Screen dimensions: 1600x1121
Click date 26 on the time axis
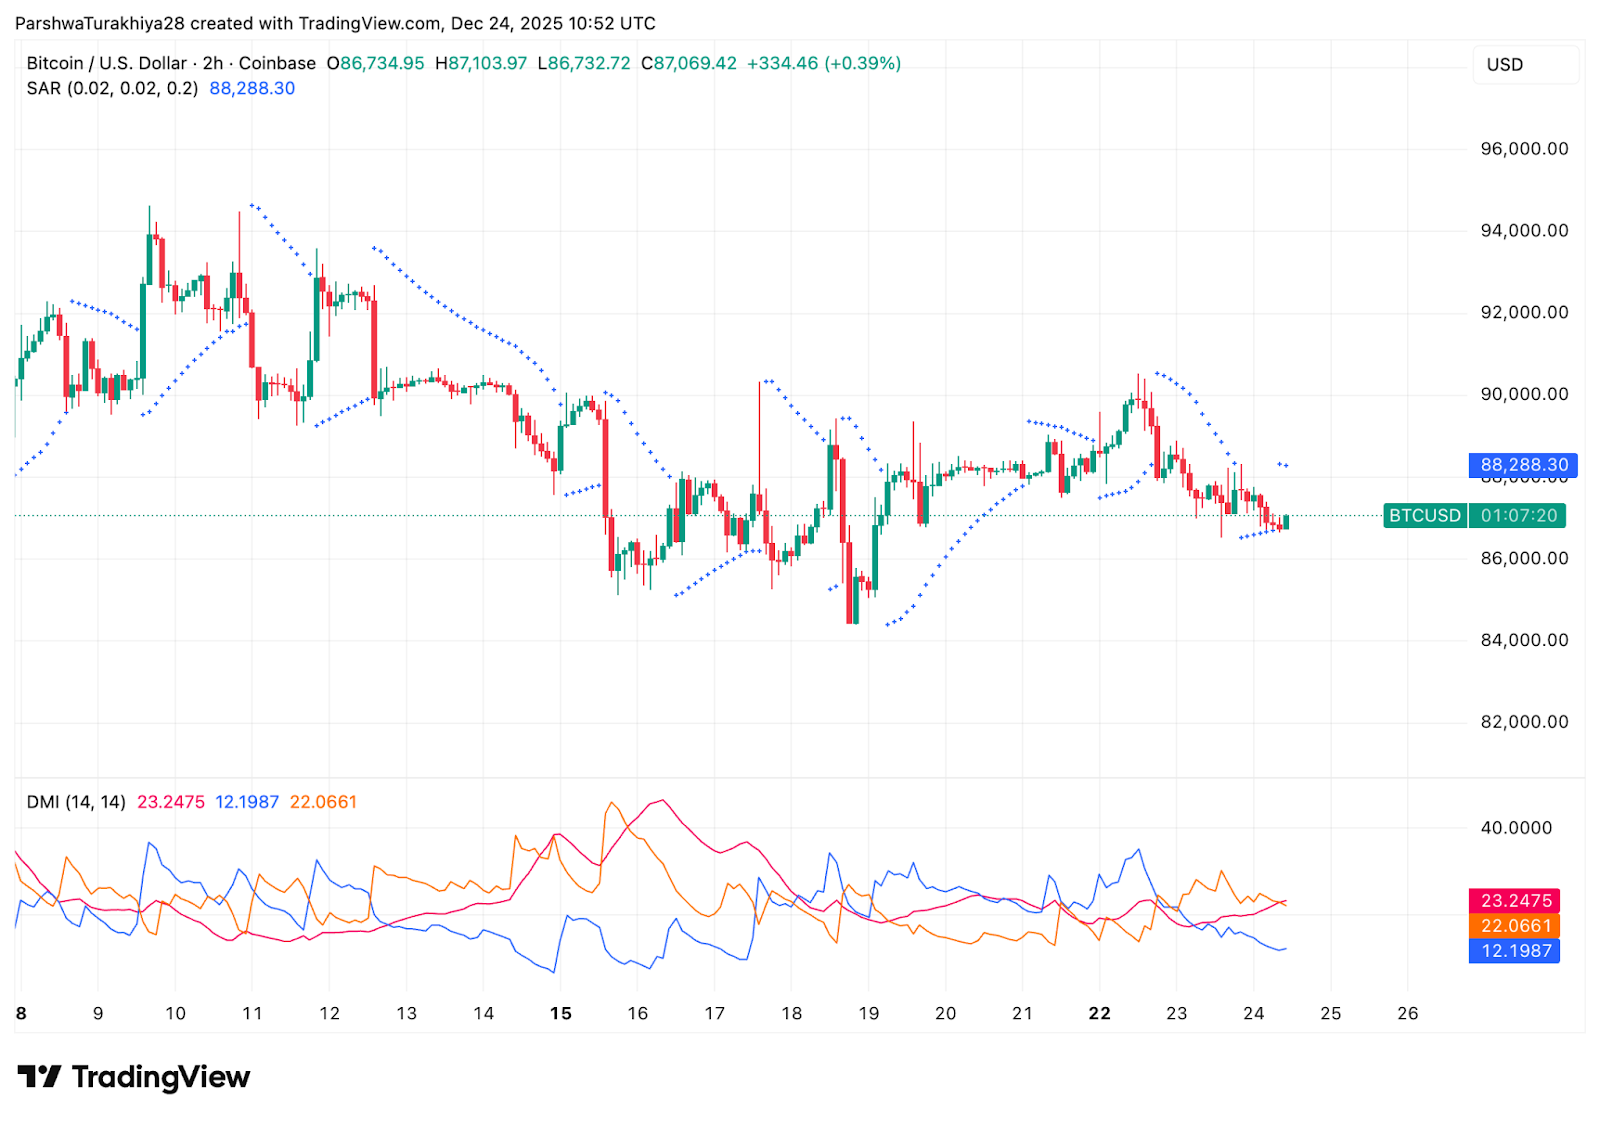click(x=1407, y=1013)
